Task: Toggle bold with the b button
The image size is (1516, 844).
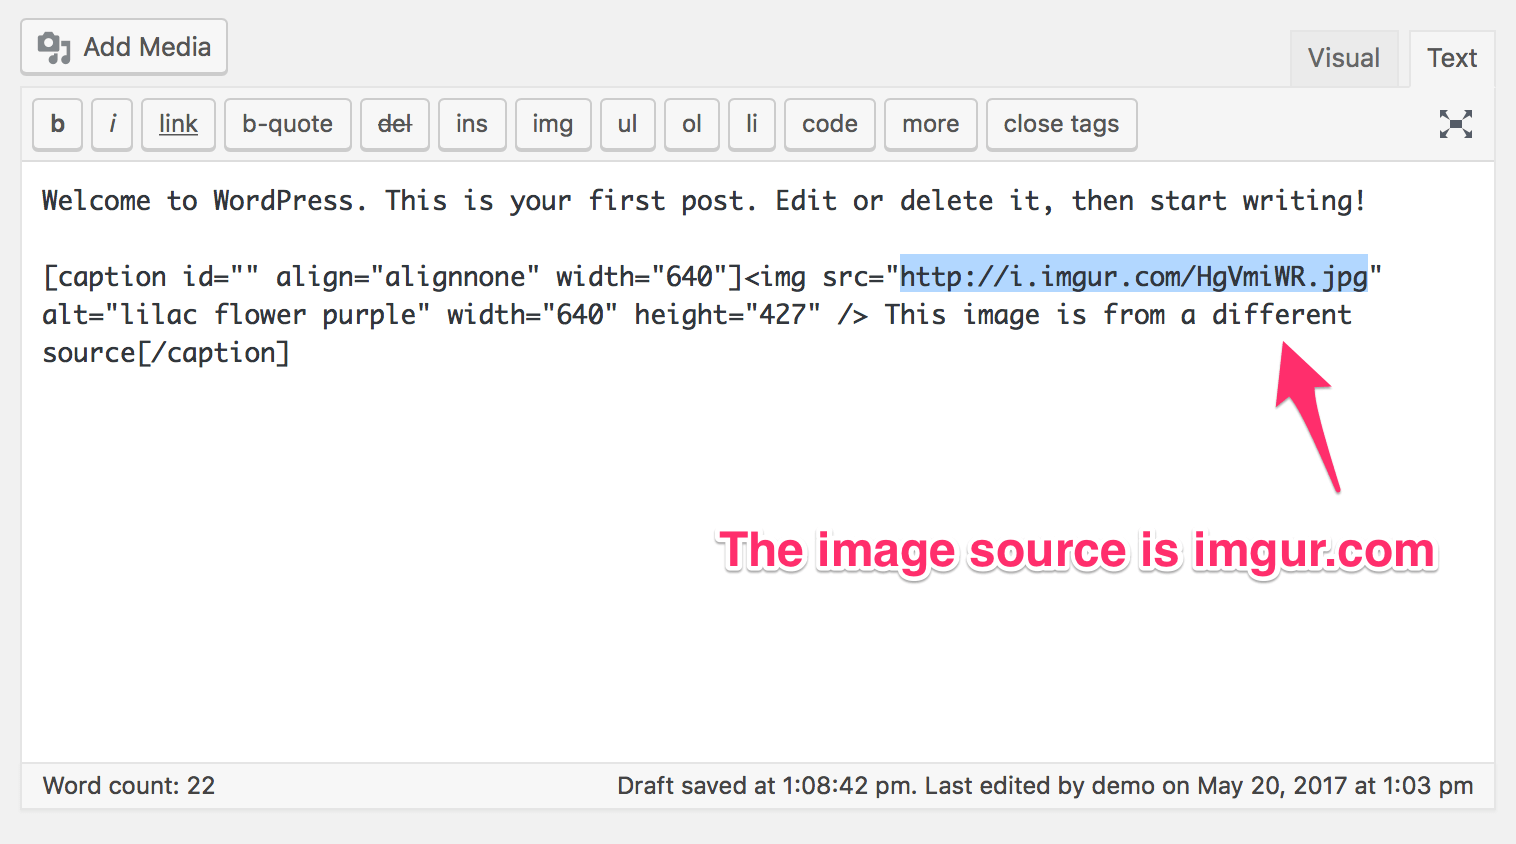Action: [x=58, y=124]
